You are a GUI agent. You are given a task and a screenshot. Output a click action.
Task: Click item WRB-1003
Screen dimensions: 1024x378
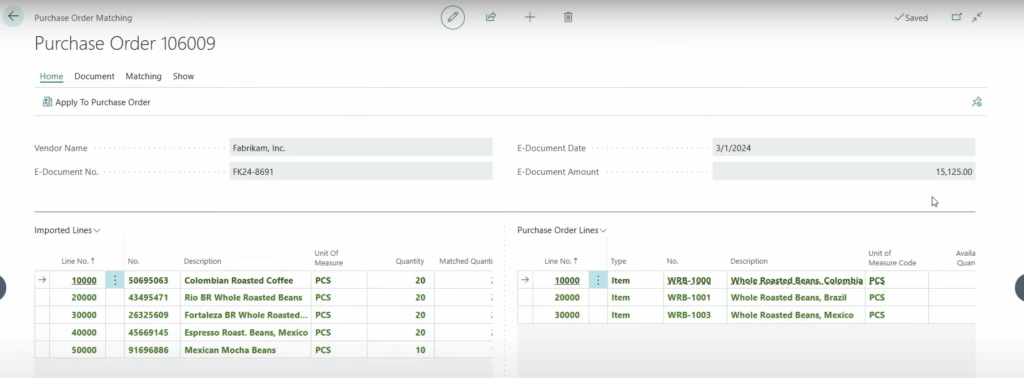pyautogui.click(x=688, y=315)
